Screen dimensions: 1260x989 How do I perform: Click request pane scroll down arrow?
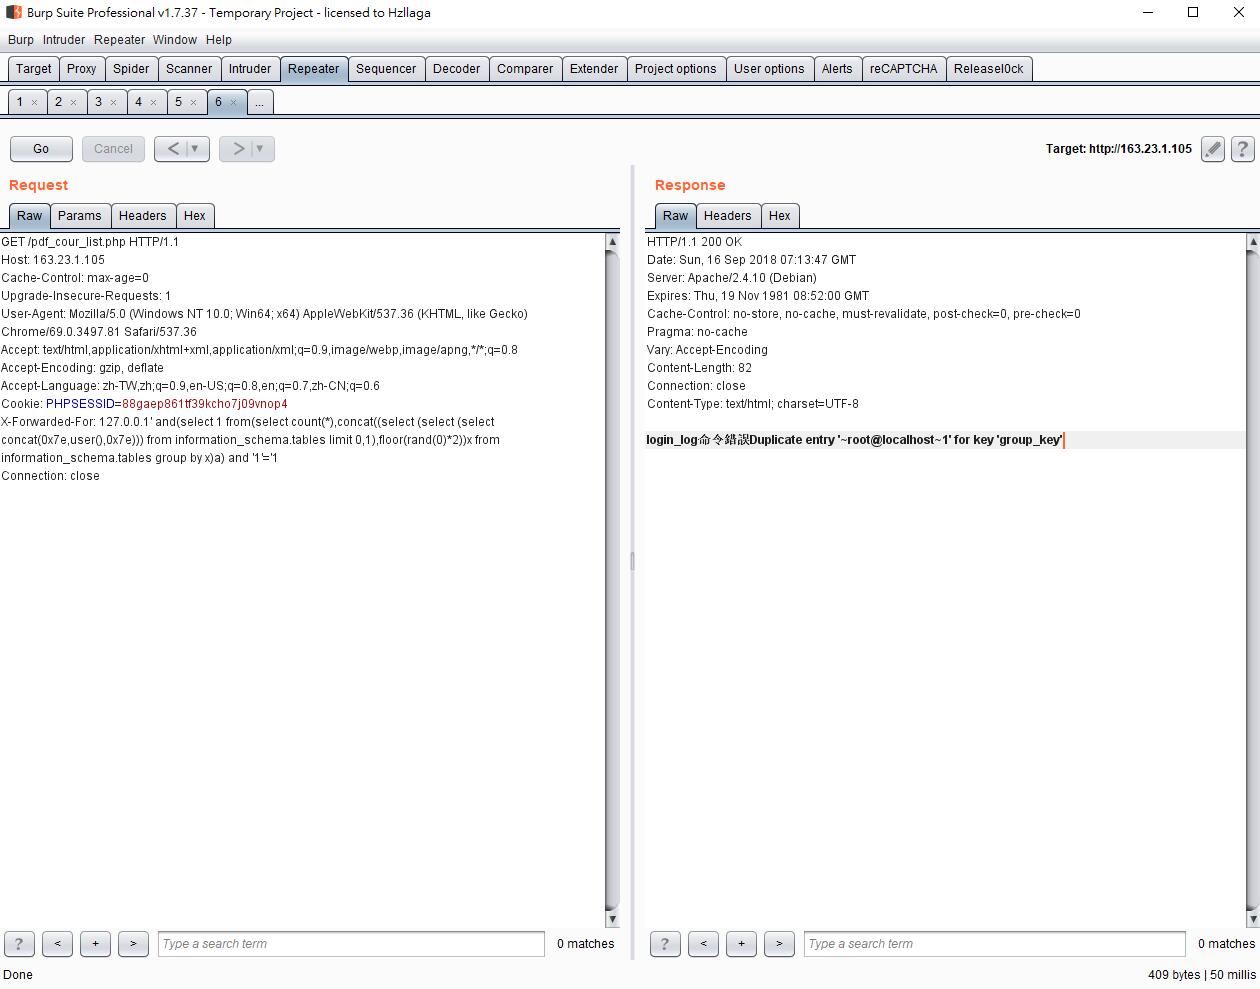[613, 919]
